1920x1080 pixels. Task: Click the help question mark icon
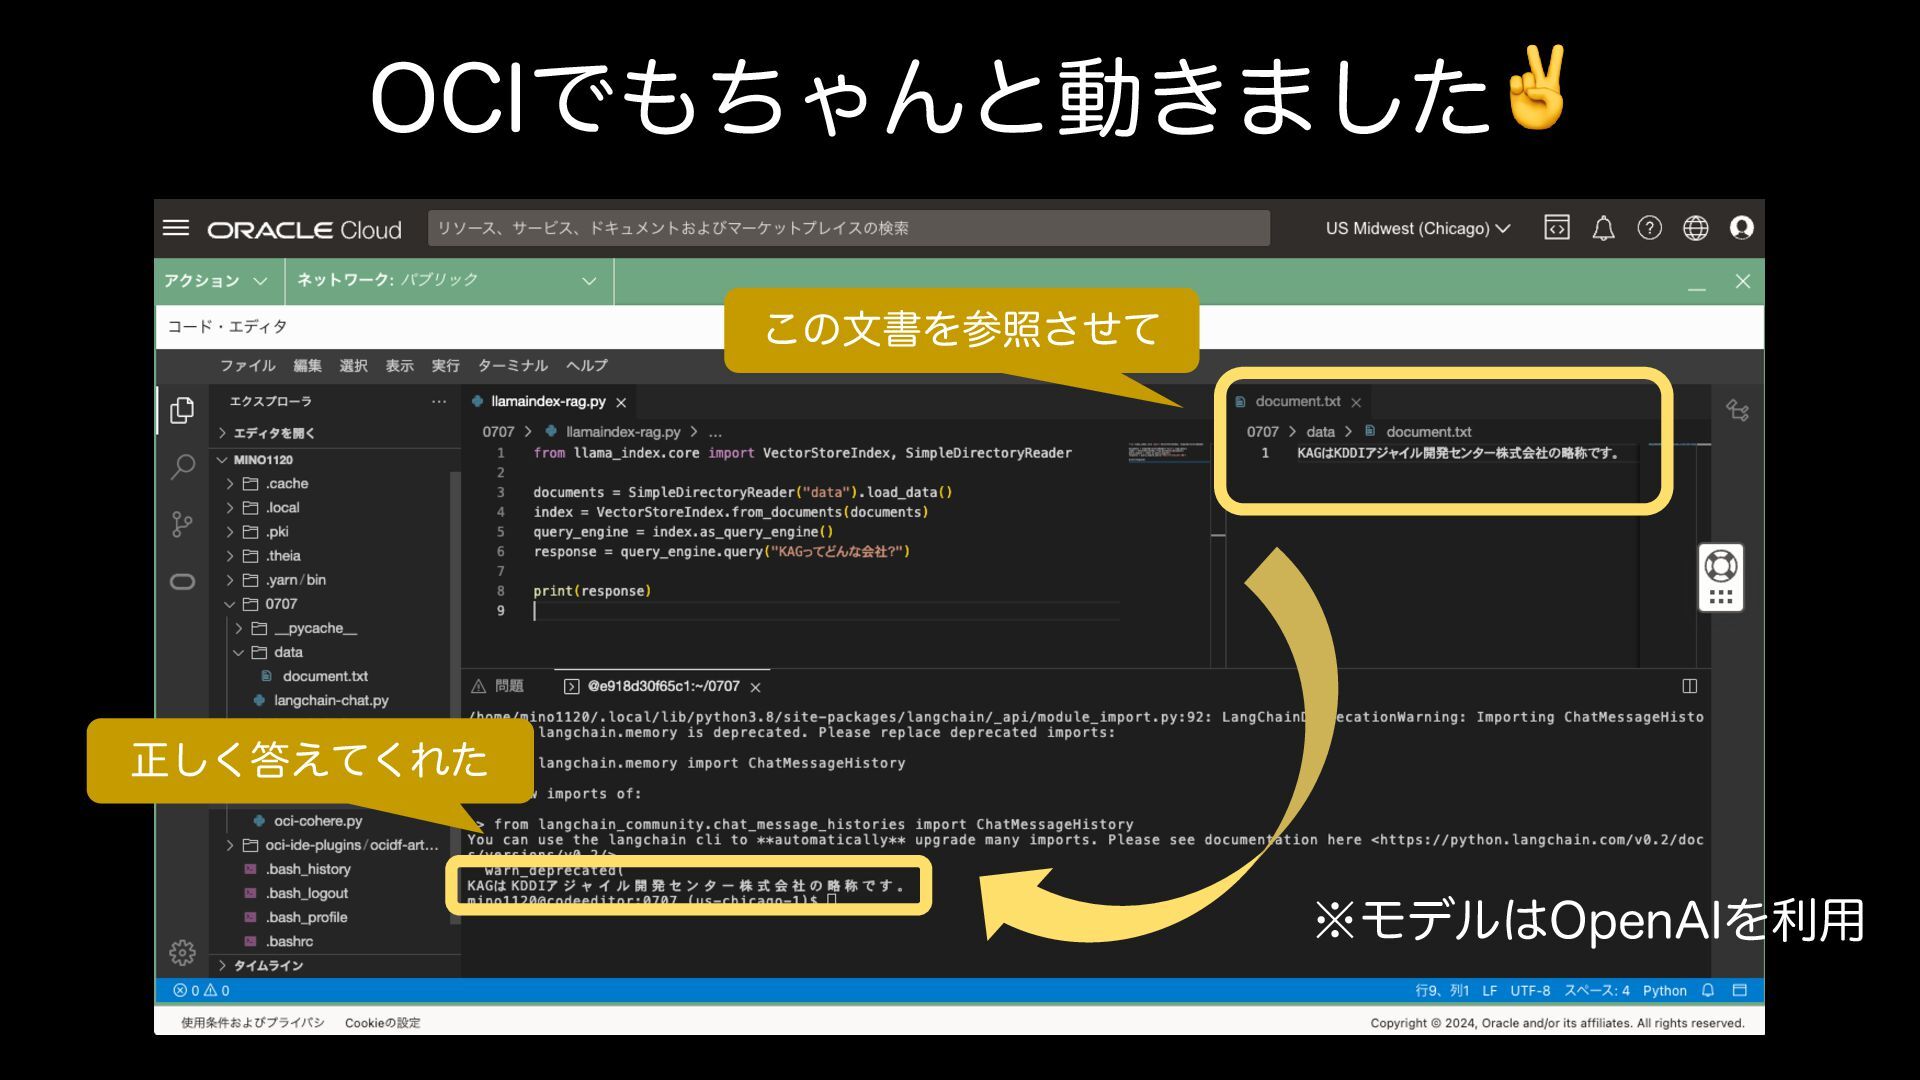pos(1649,228)
